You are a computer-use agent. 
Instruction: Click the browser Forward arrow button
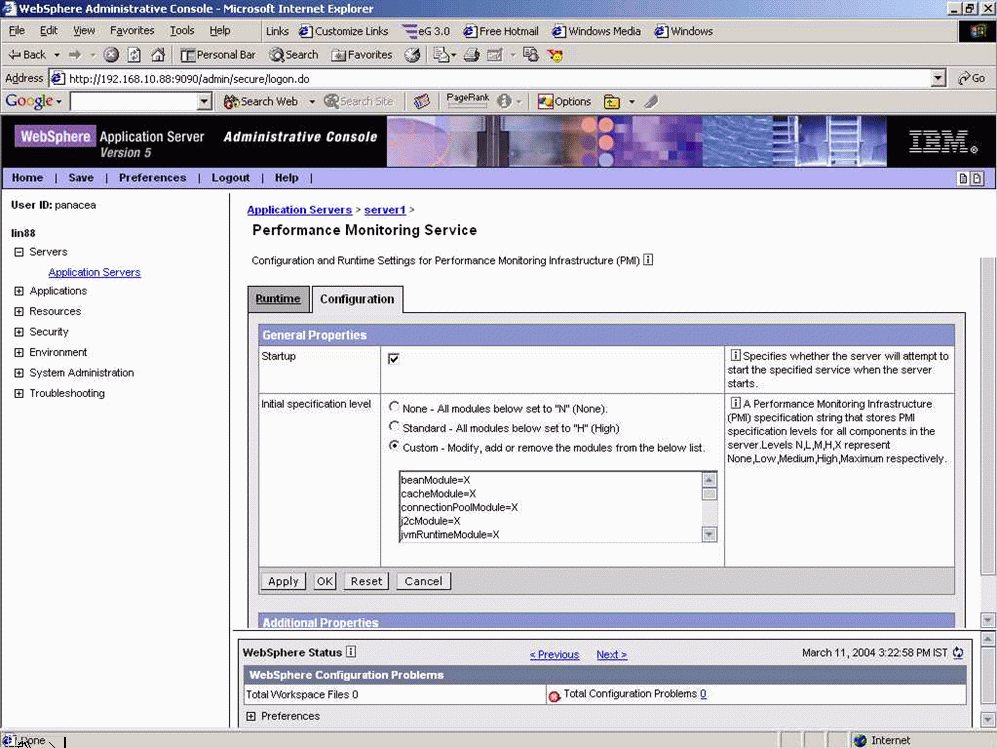[75, 55]
